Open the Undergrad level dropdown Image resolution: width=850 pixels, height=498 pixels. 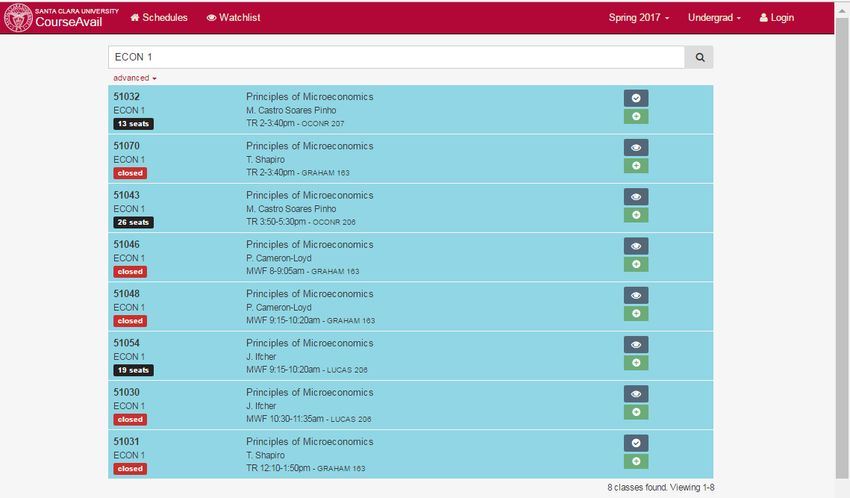714,17
